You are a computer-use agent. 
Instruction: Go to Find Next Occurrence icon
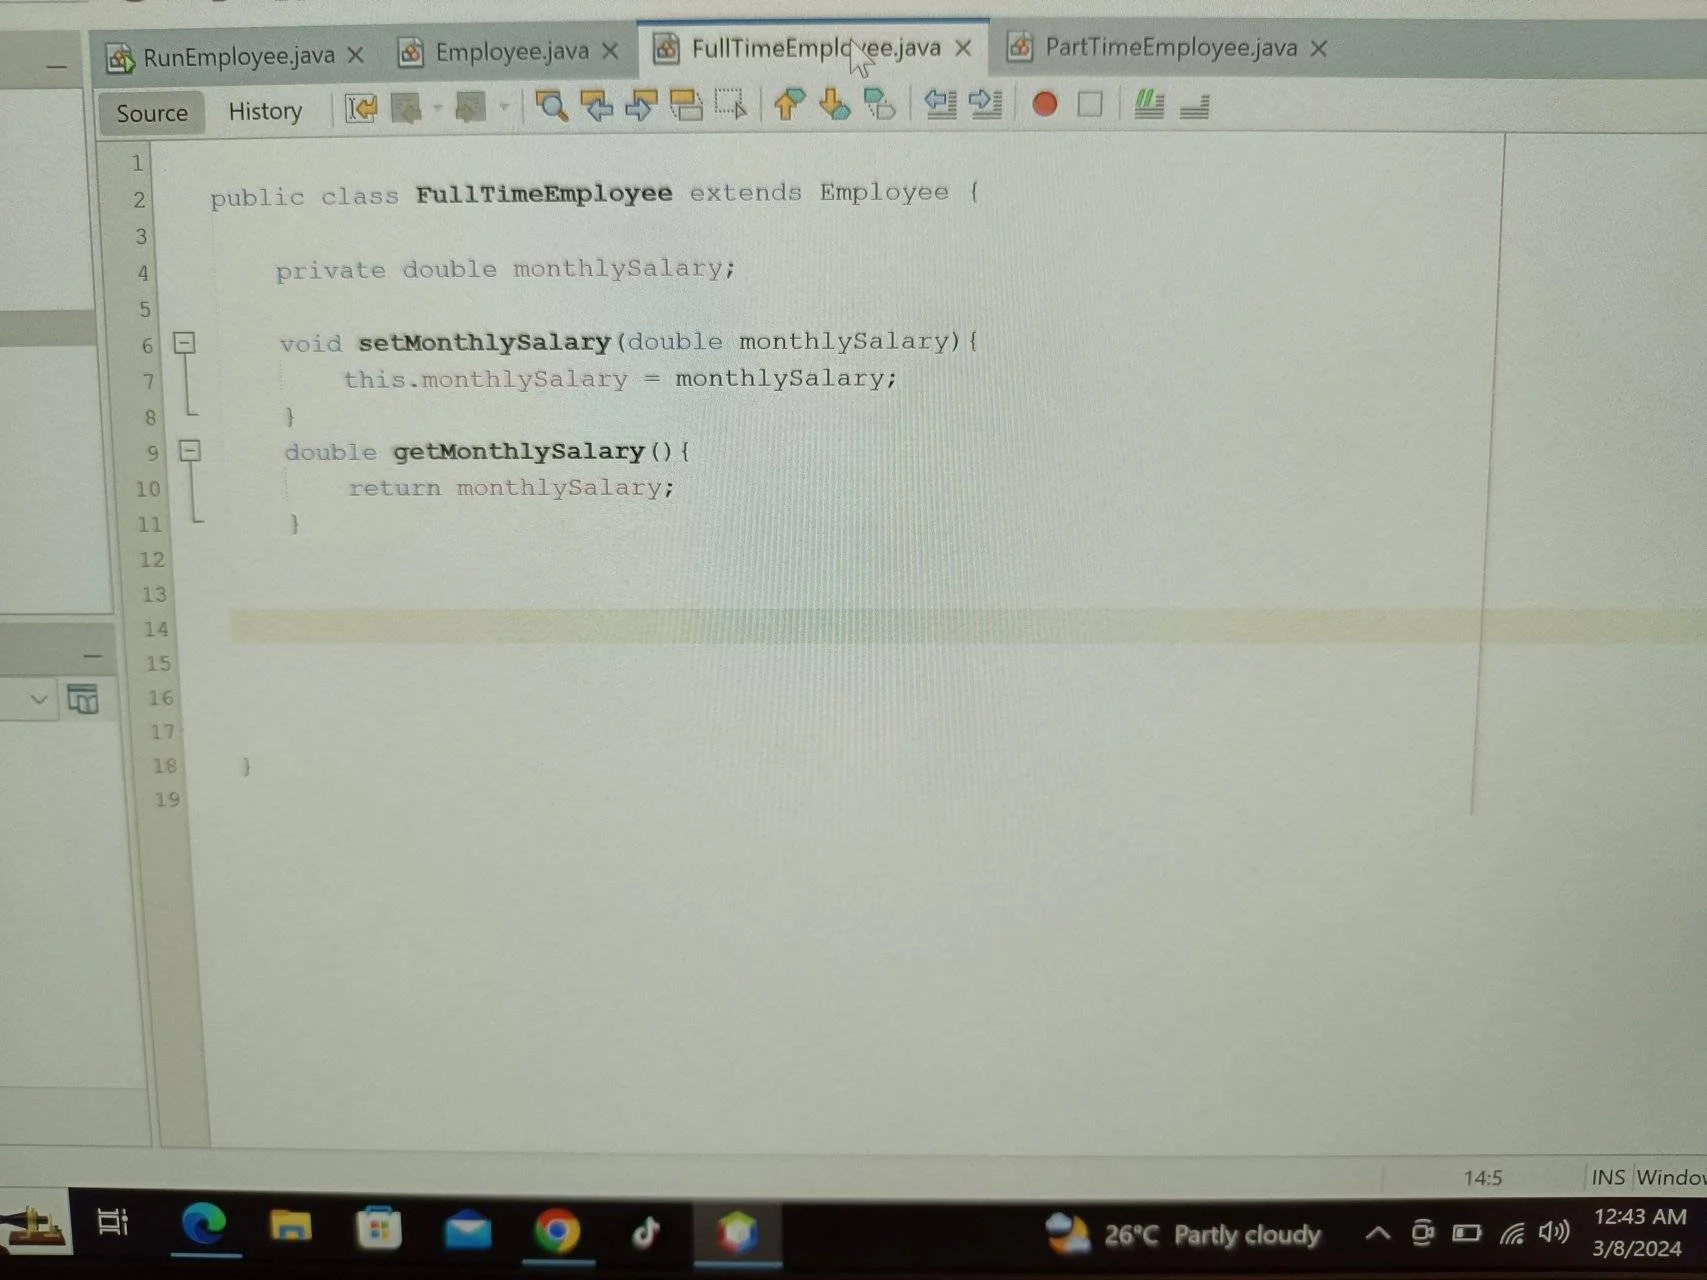point(641,105)
